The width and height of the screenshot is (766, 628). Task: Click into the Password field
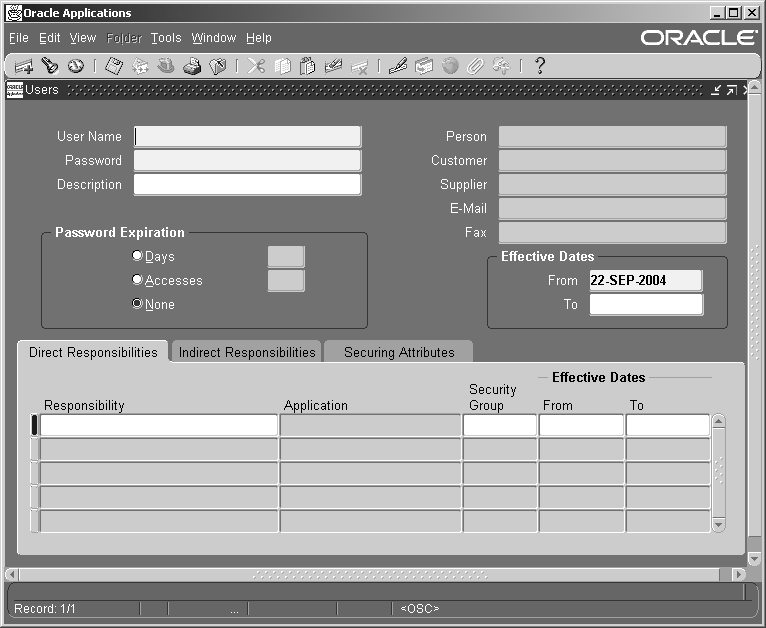pyautogui.click(x=248, y=160)
